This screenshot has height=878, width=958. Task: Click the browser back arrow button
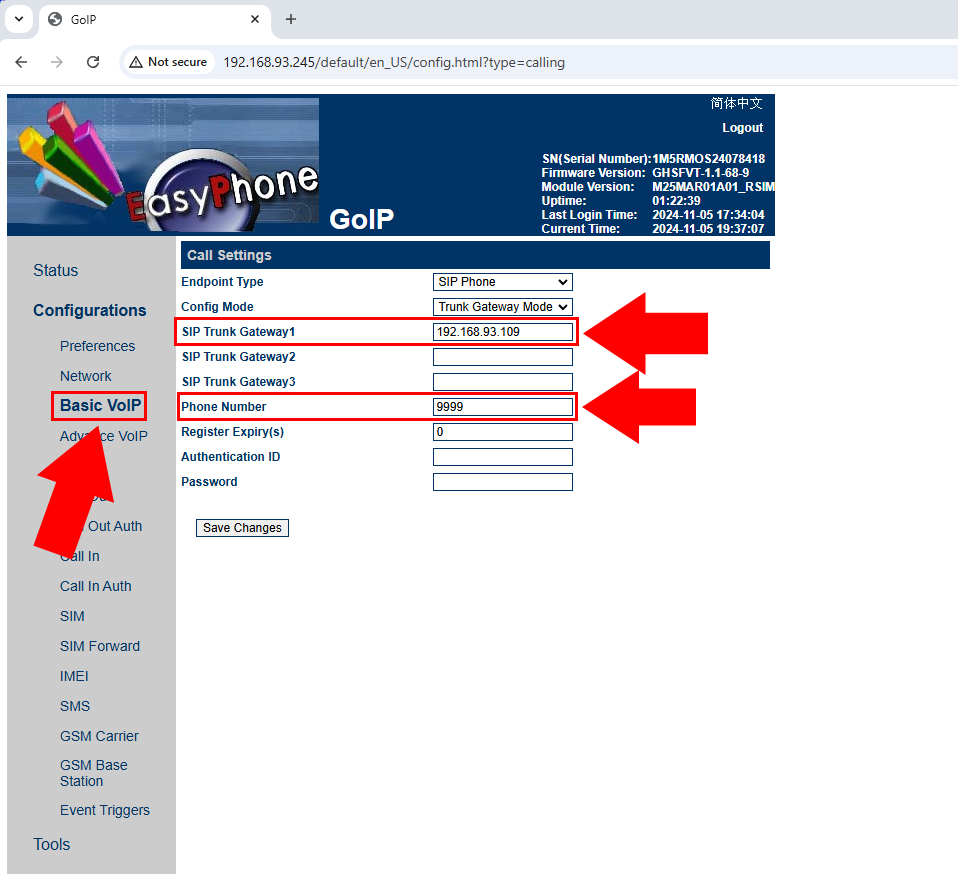coord(22,62)
